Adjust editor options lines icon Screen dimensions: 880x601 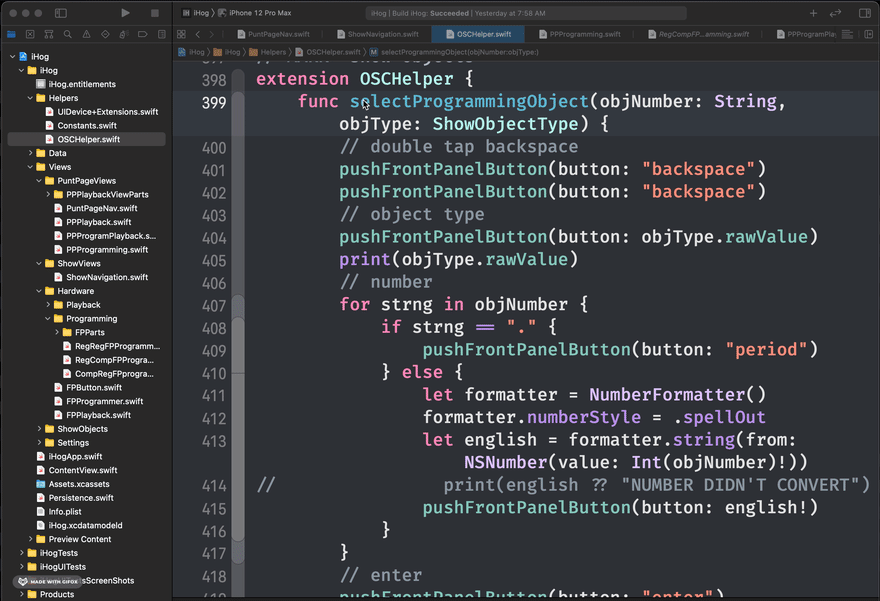(847, 34)
